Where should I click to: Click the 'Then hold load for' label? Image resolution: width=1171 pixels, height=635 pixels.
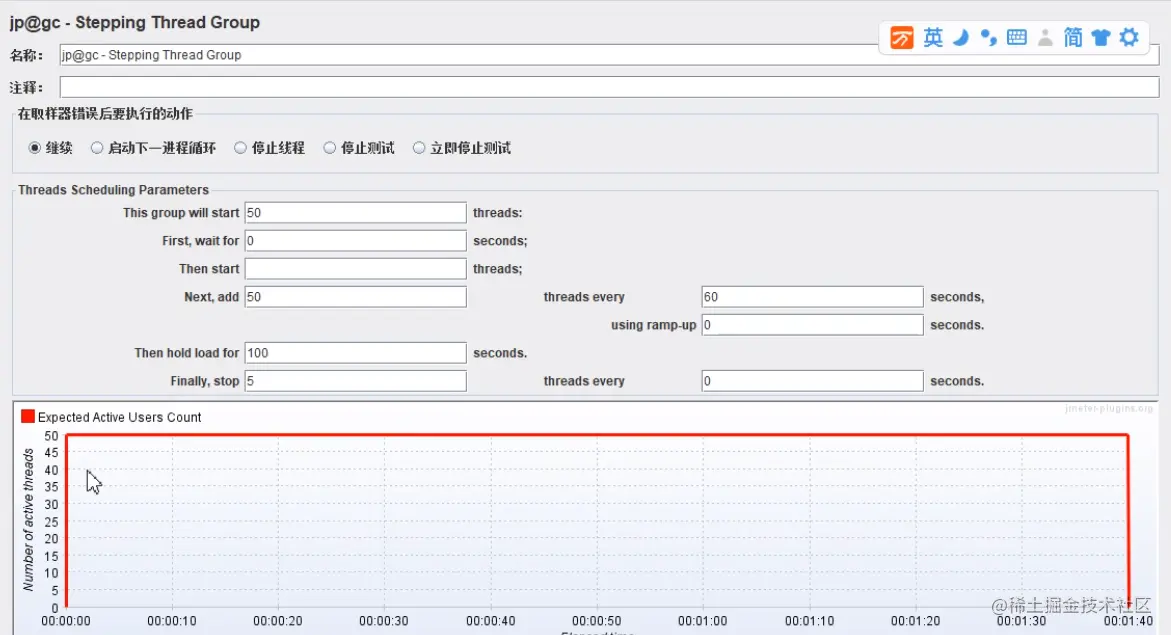coord(187,353)
